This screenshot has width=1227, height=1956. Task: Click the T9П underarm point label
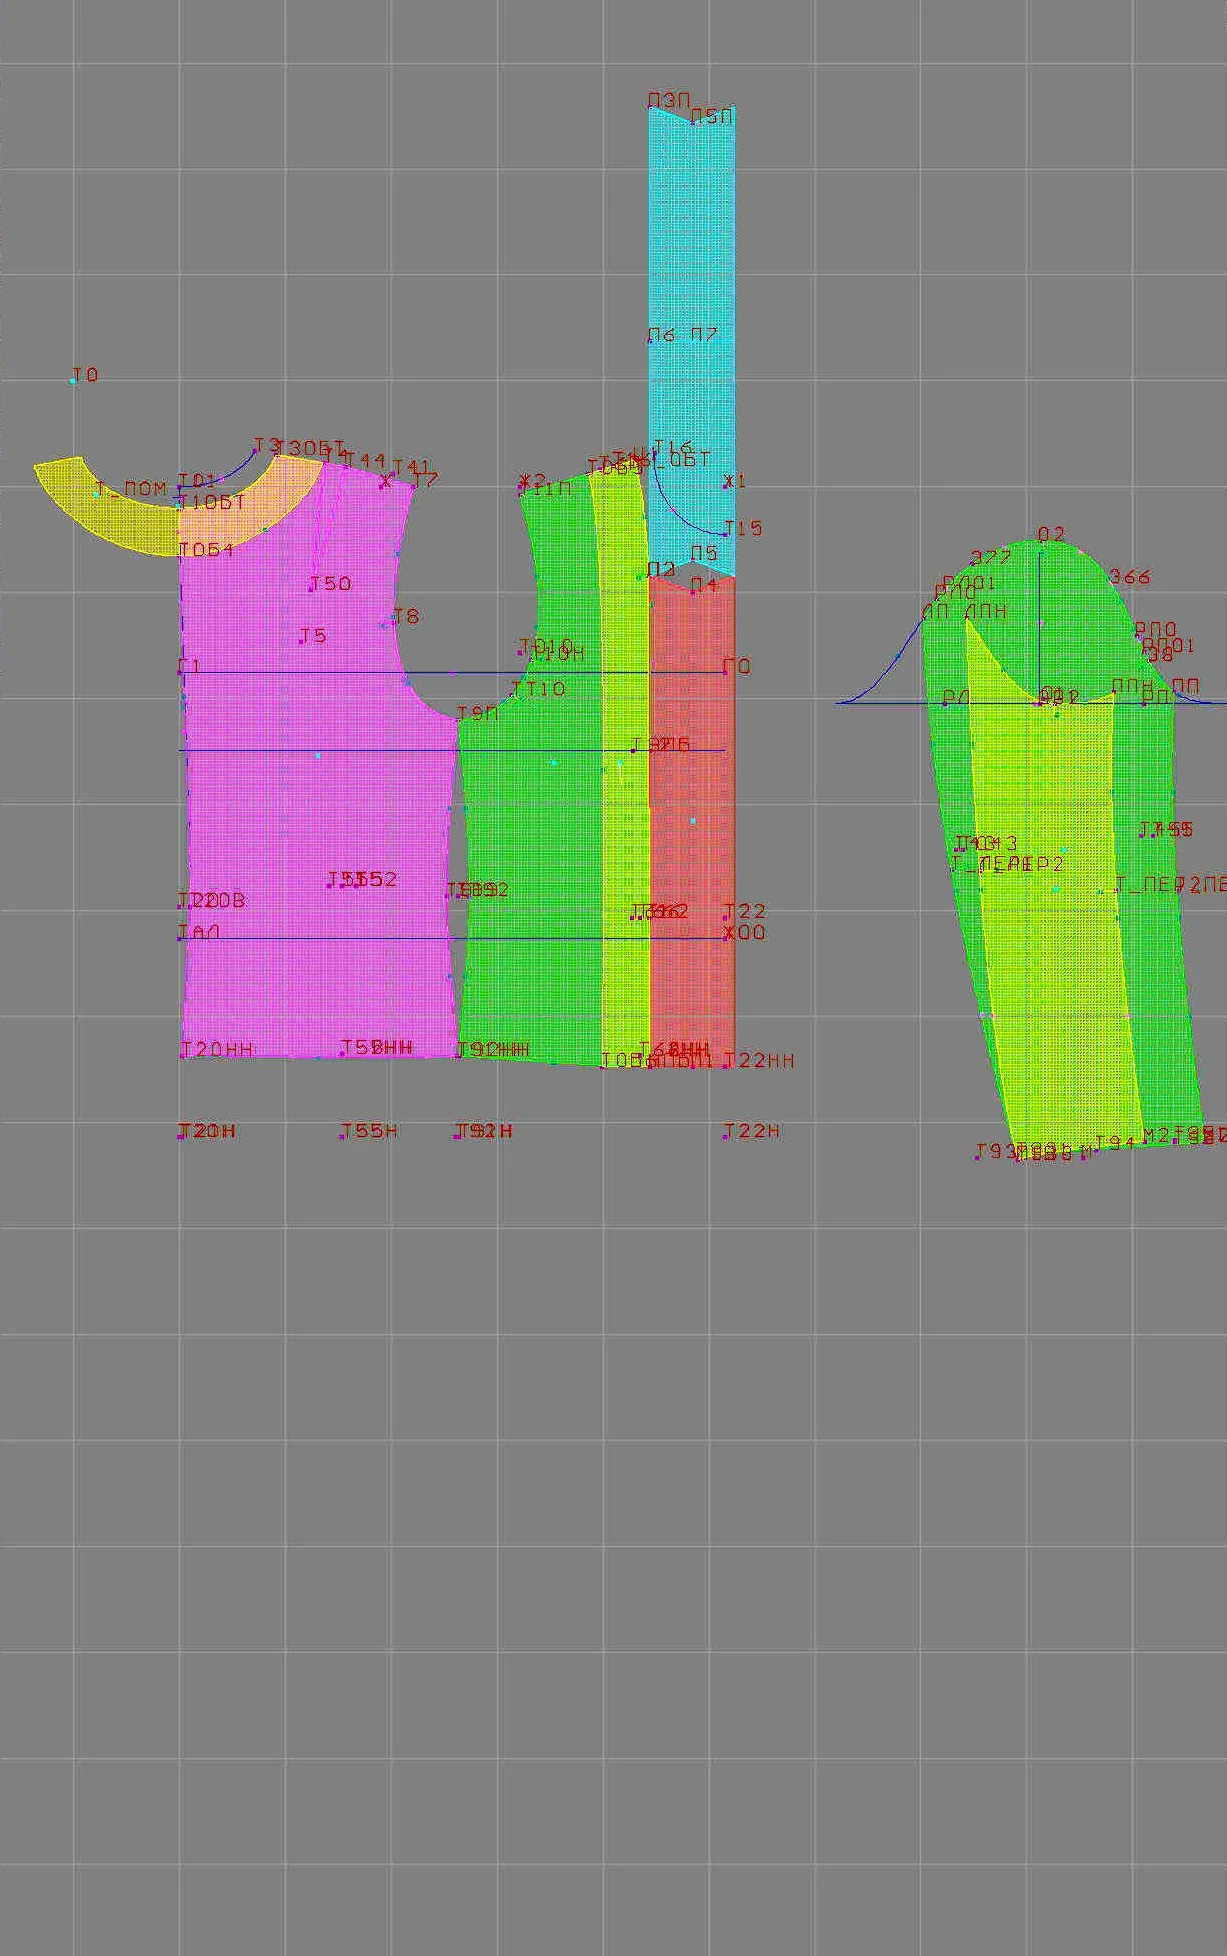478,713
